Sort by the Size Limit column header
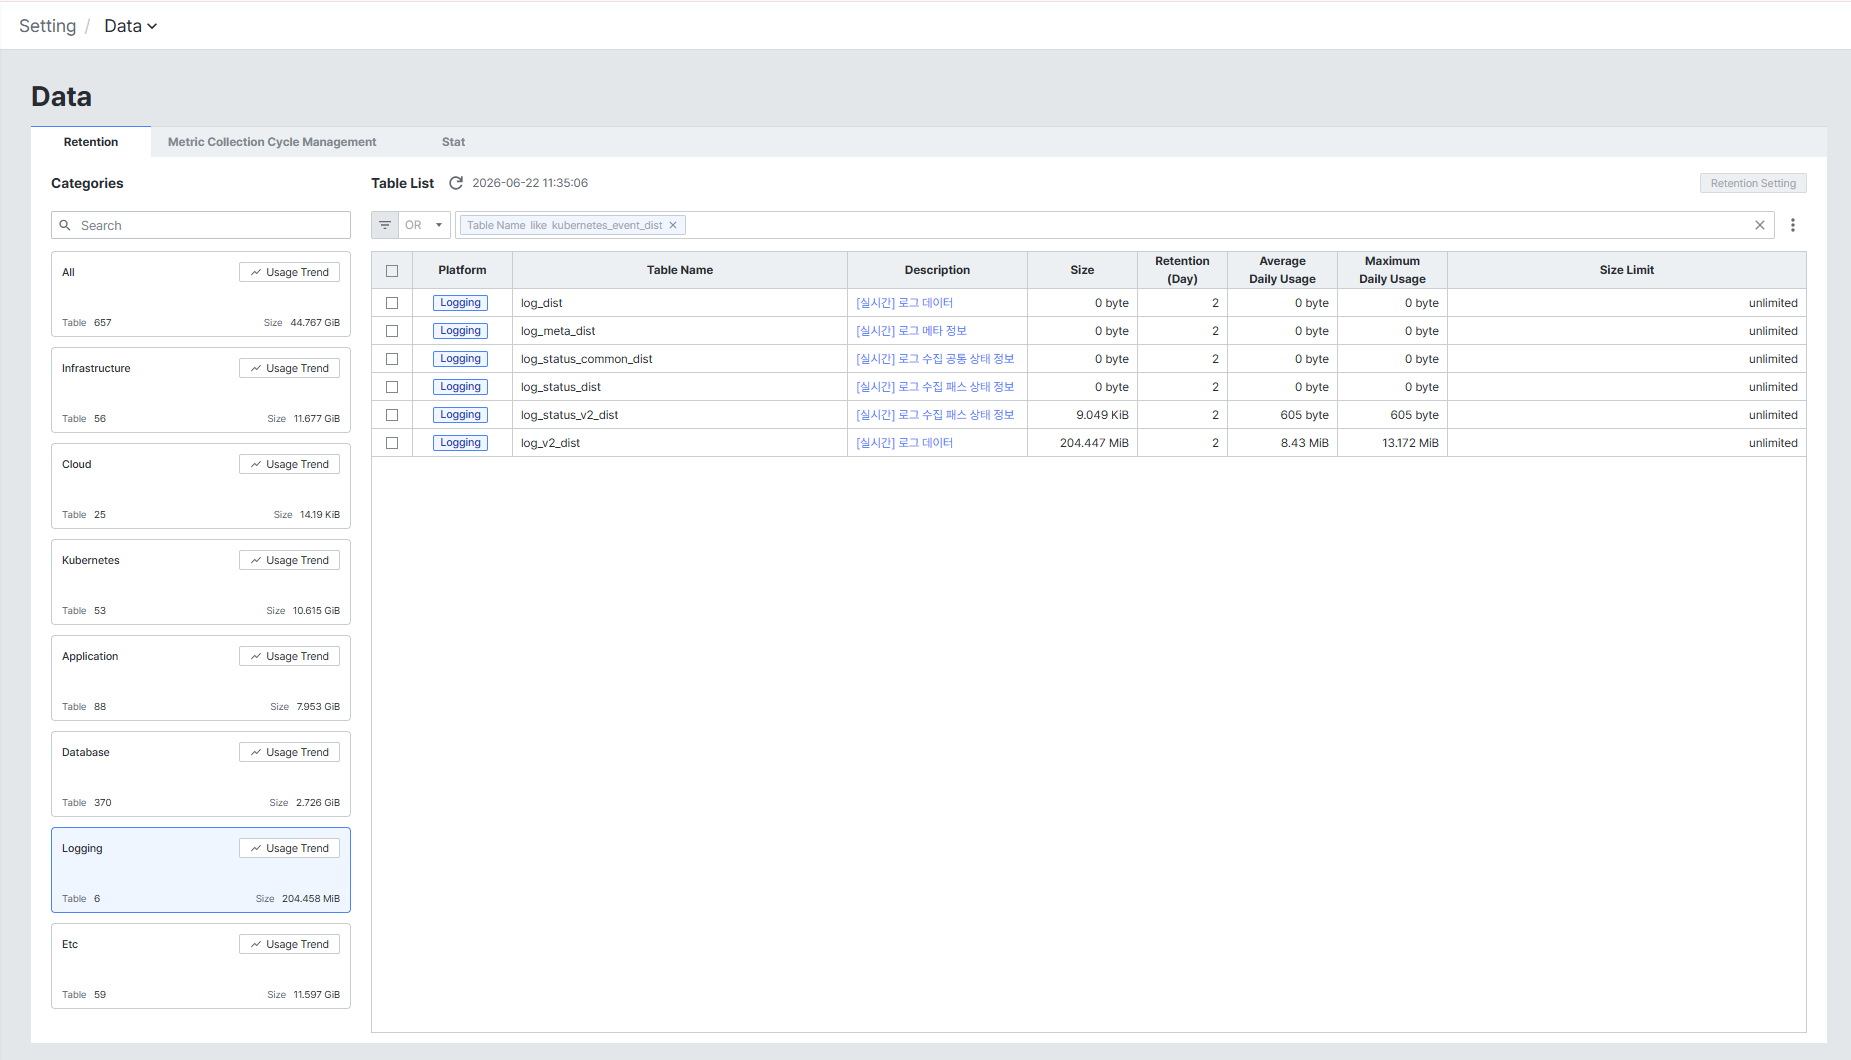Image resolution: width=1851 pixels, height=1060 pixels. (1626, 270)
